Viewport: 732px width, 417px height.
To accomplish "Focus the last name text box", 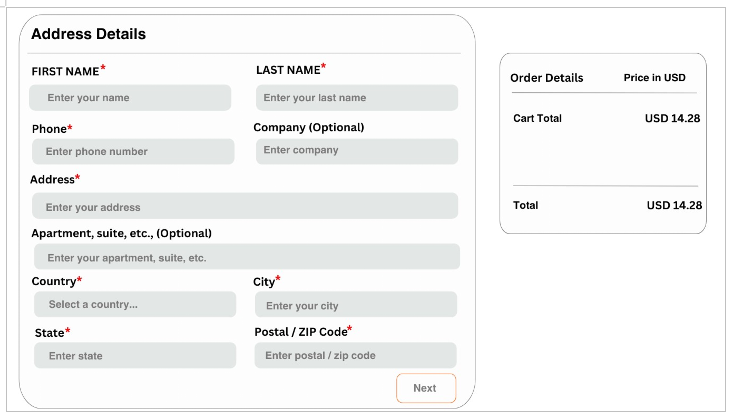I will 356,98.
